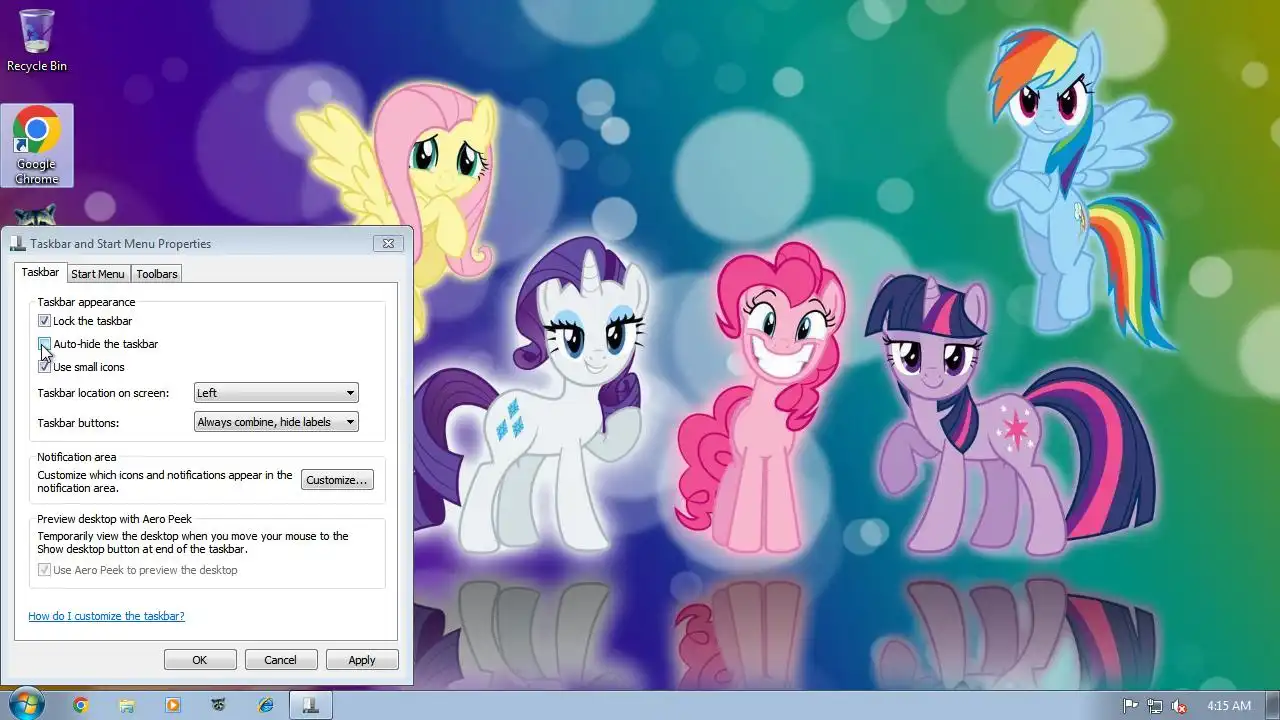Click the Customize... button

click(x=337, y=480)
